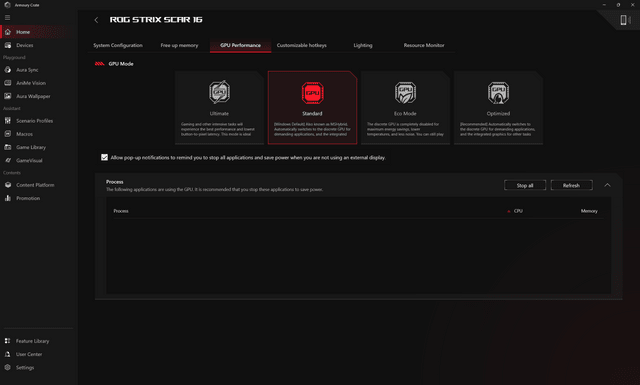Open the Devices label in the sidebar
Image resolution: width=640 pixels, height=385 pixels.
24,45
